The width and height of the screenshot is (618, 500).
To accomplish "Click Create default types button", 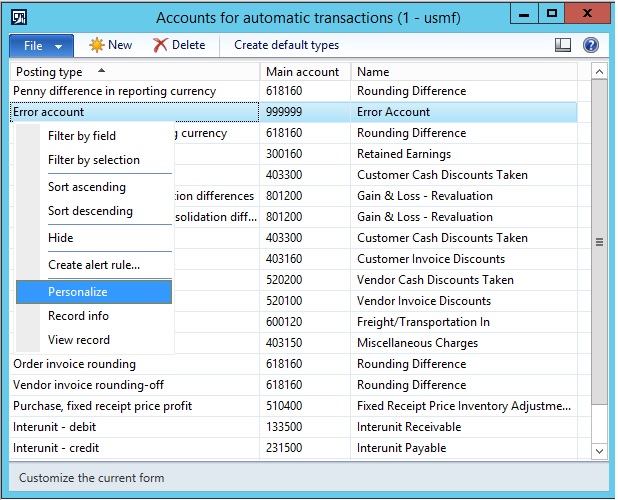I will pyautogui.click(x=286, y=45).
